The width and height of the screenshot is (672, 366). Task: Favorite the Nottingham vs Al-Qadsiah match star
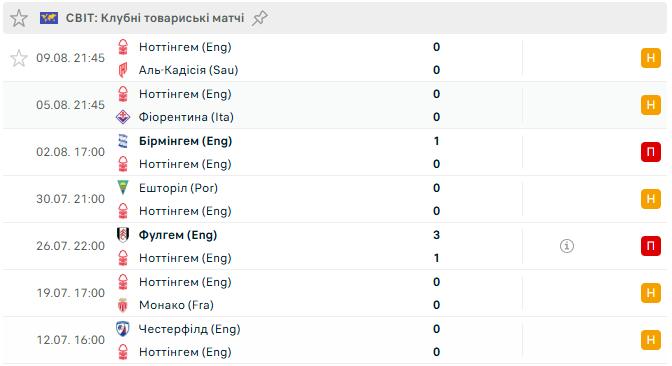tap(19, 58)
